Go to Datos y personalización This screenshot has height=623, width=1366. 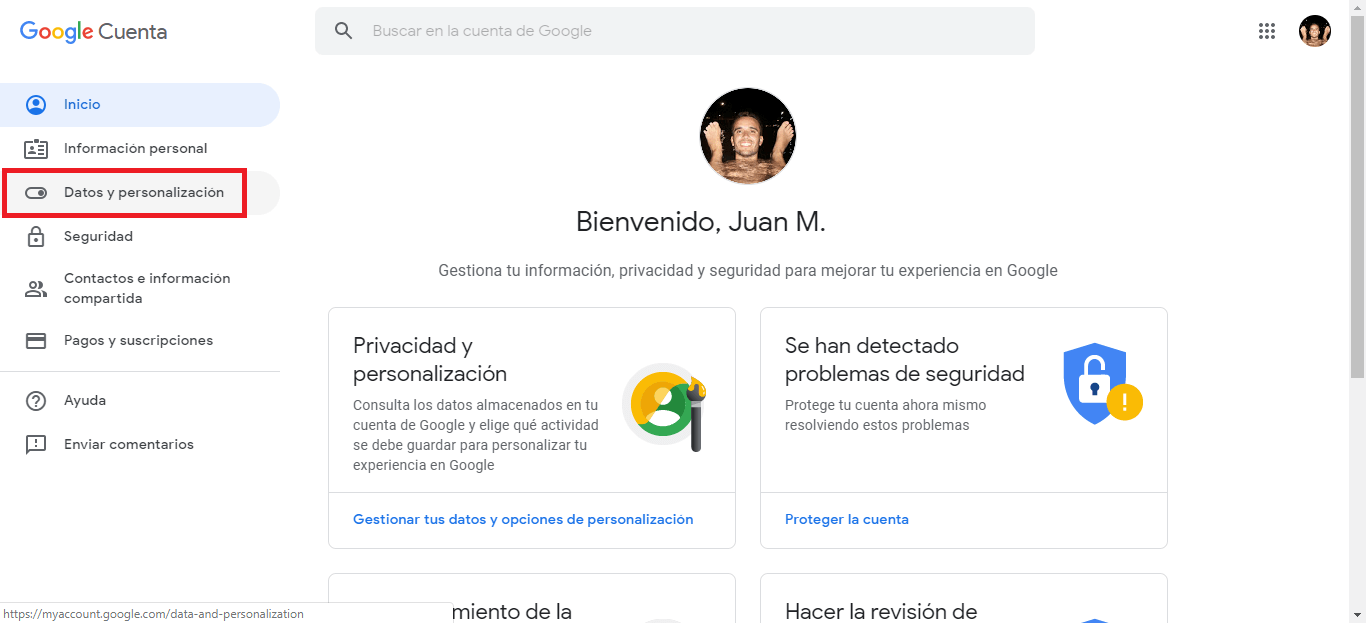pos(140,193)
